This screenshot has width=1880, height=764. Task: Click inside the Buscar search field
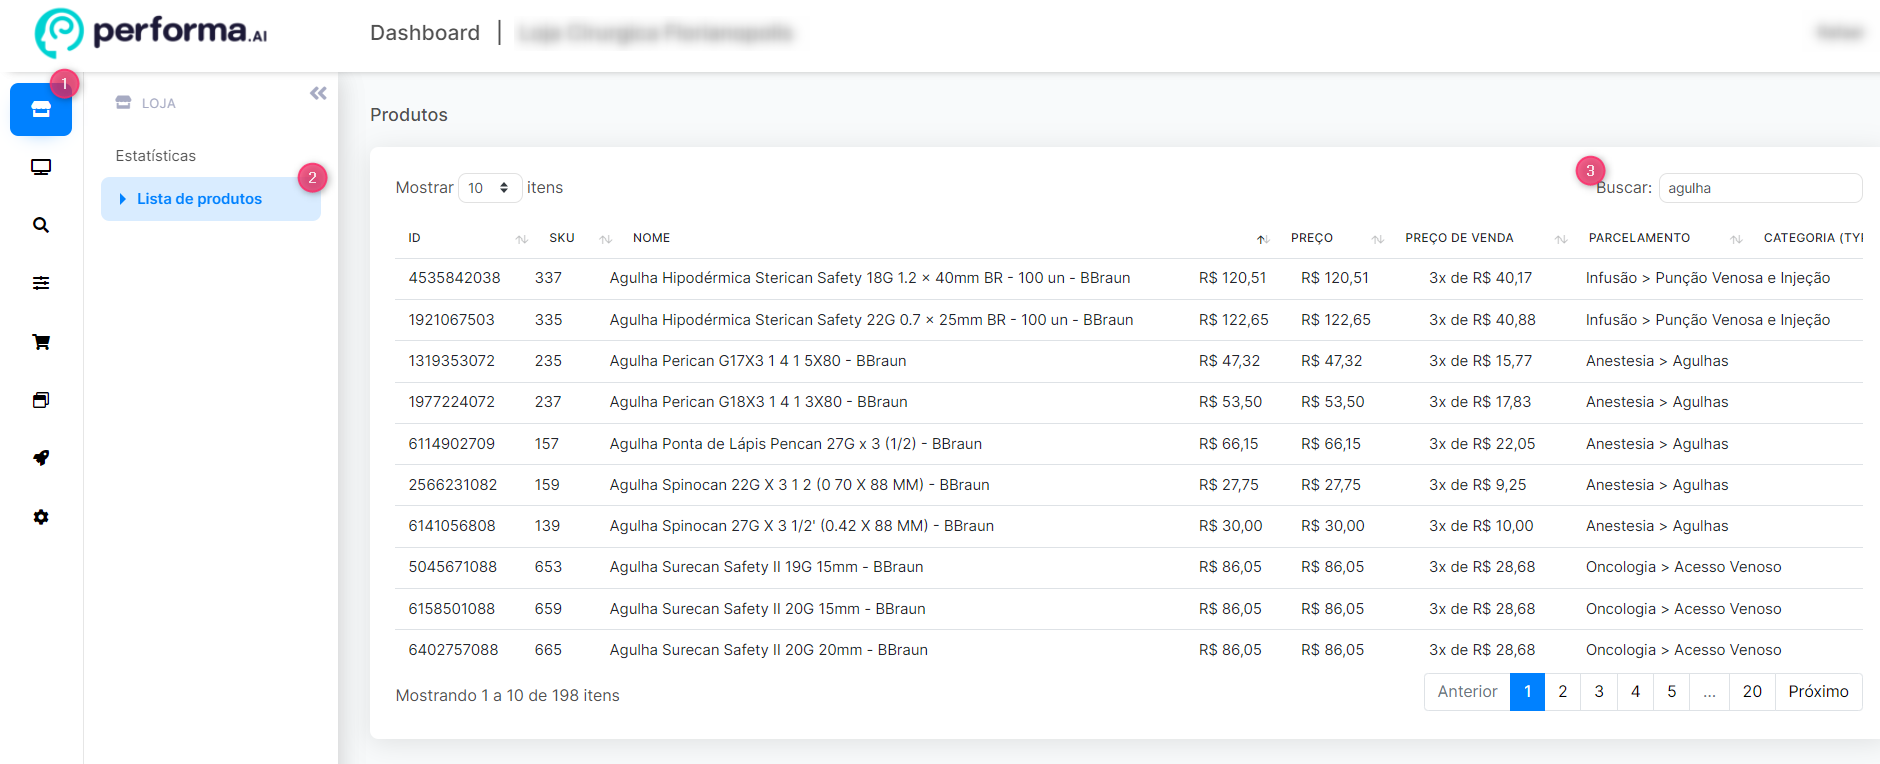click(1760, 188)
